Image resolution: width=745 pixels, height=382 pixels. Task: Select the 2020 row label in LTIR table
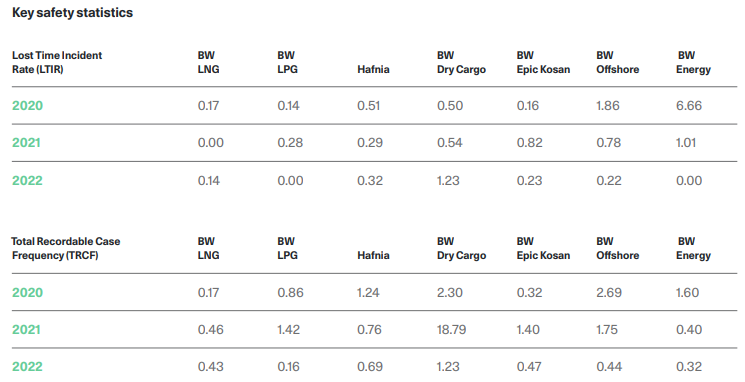pyautogui.click(x=28, y=105)
